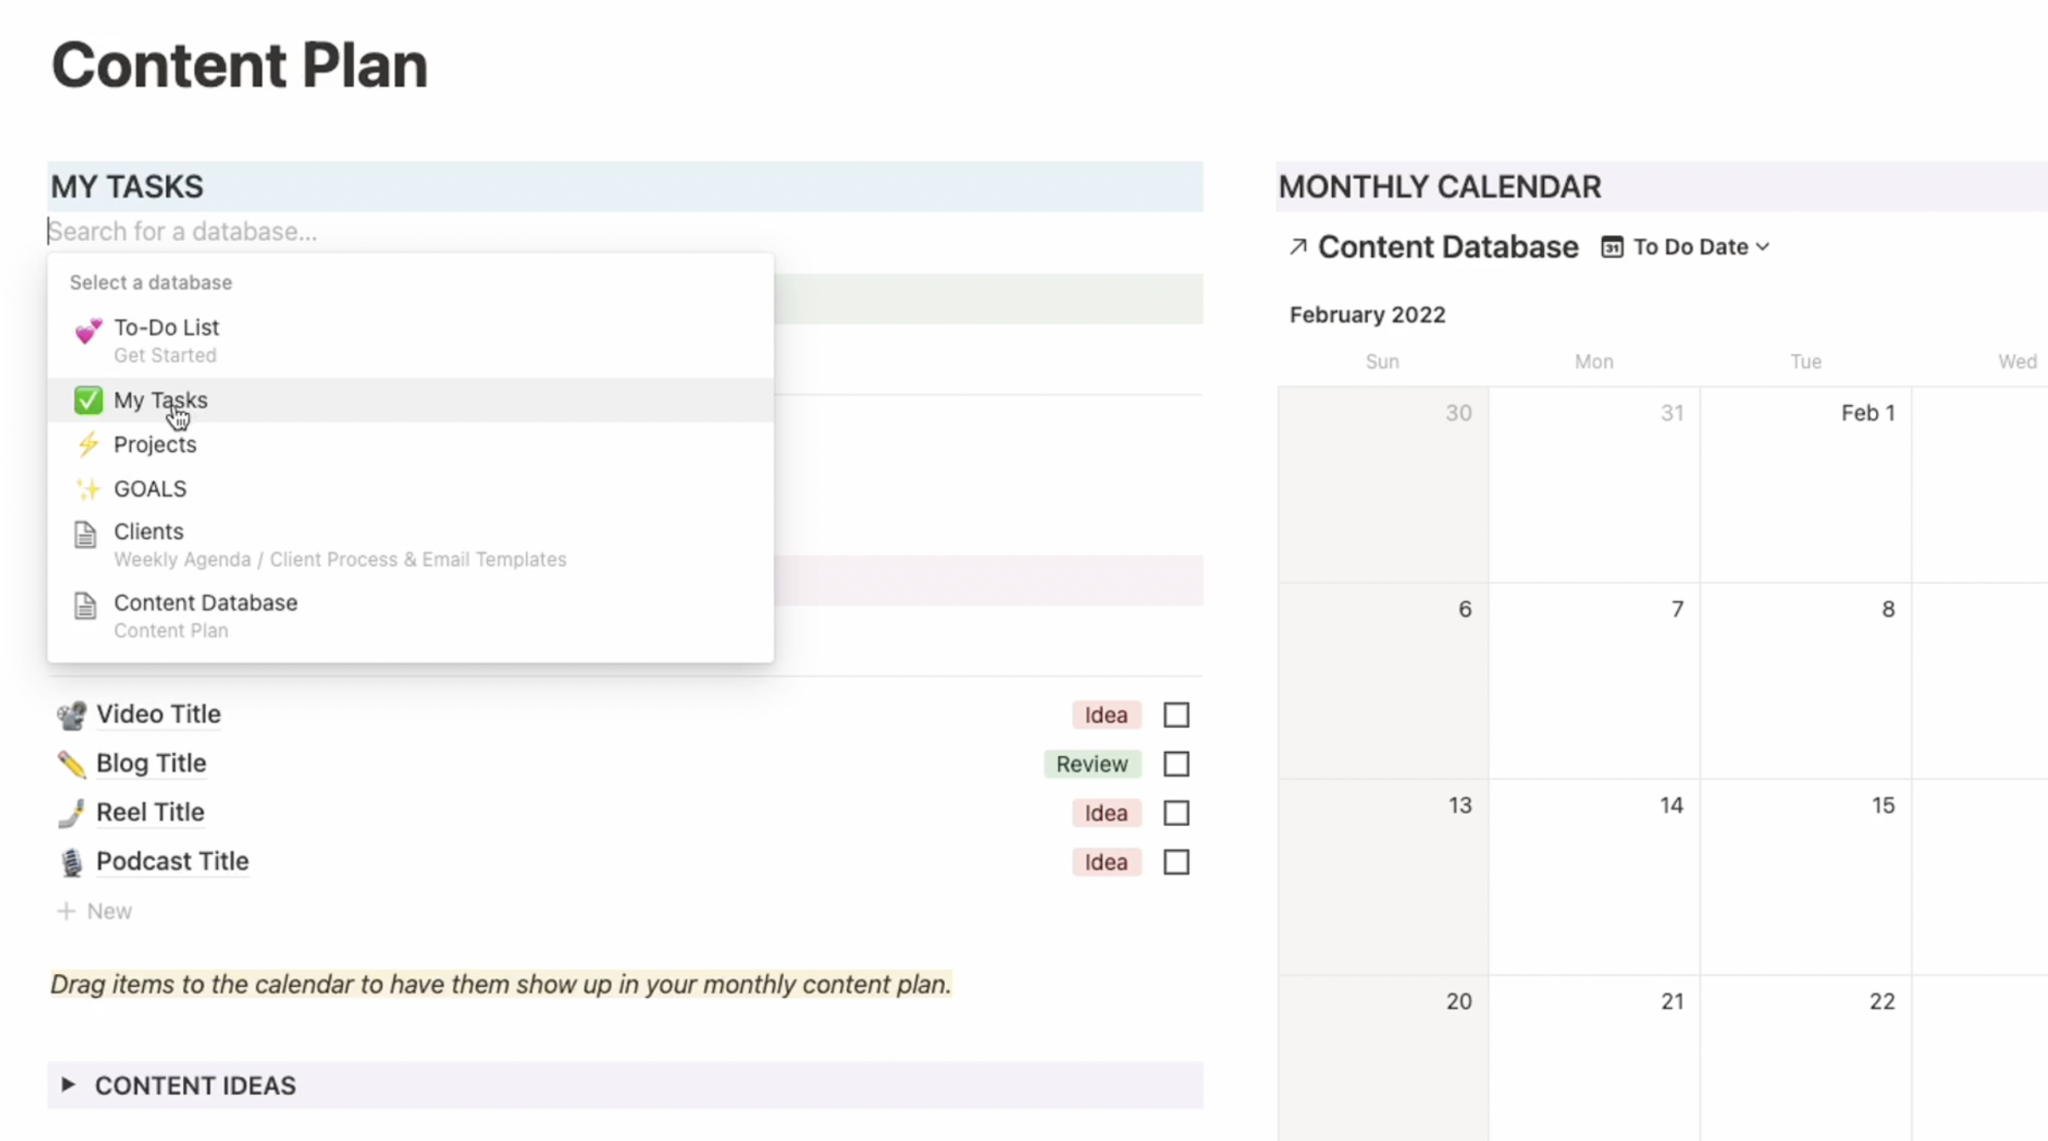2048x1141 pixels.
Task: Select Blog Title row item
Action: click(x=150, y=763)
